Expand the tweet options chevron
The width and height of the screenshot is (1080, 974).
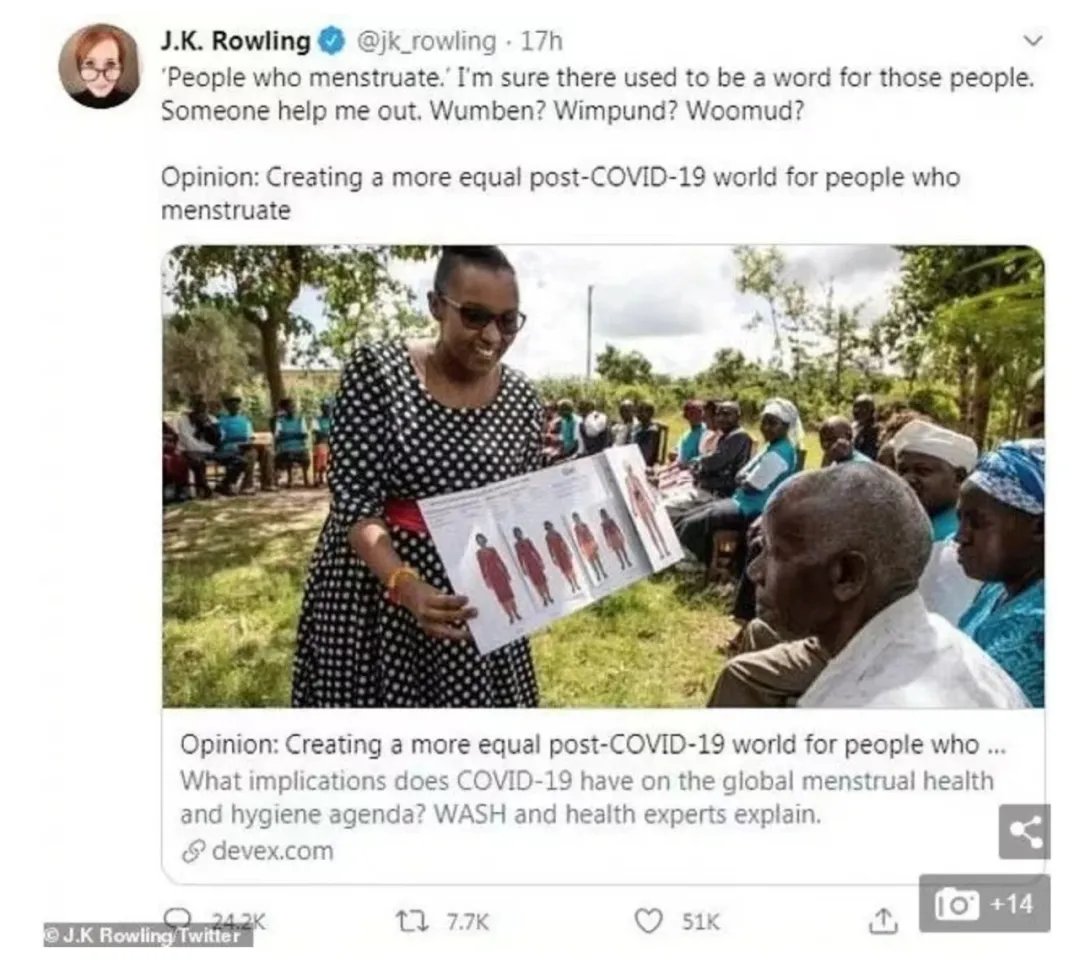click(1032, 41)
